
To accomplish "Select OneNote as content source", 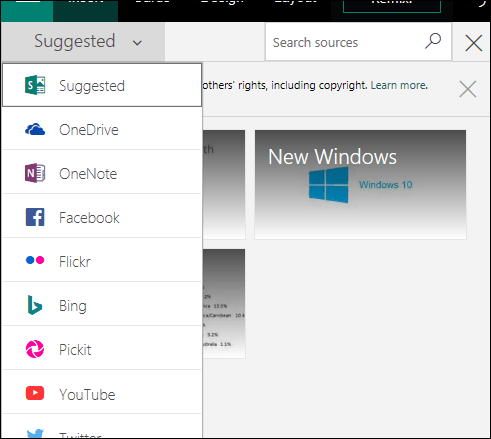I will (102, 173).
